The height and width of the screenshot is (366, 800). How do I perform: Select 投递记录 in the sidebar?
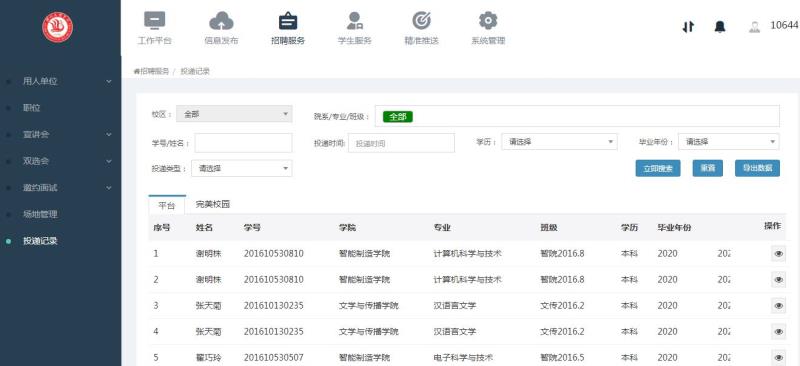pos(40,241)
